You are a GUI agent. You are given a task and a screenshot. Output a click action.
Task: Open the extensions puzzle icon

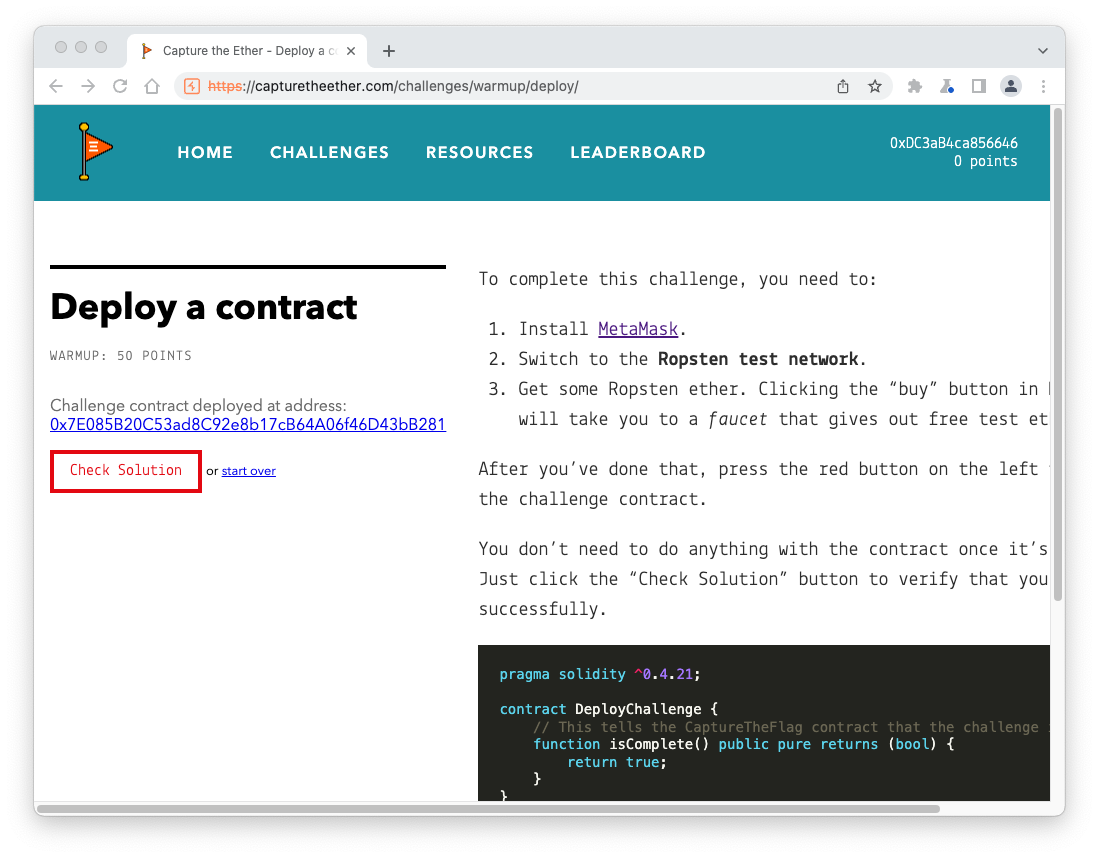point(914,86)
